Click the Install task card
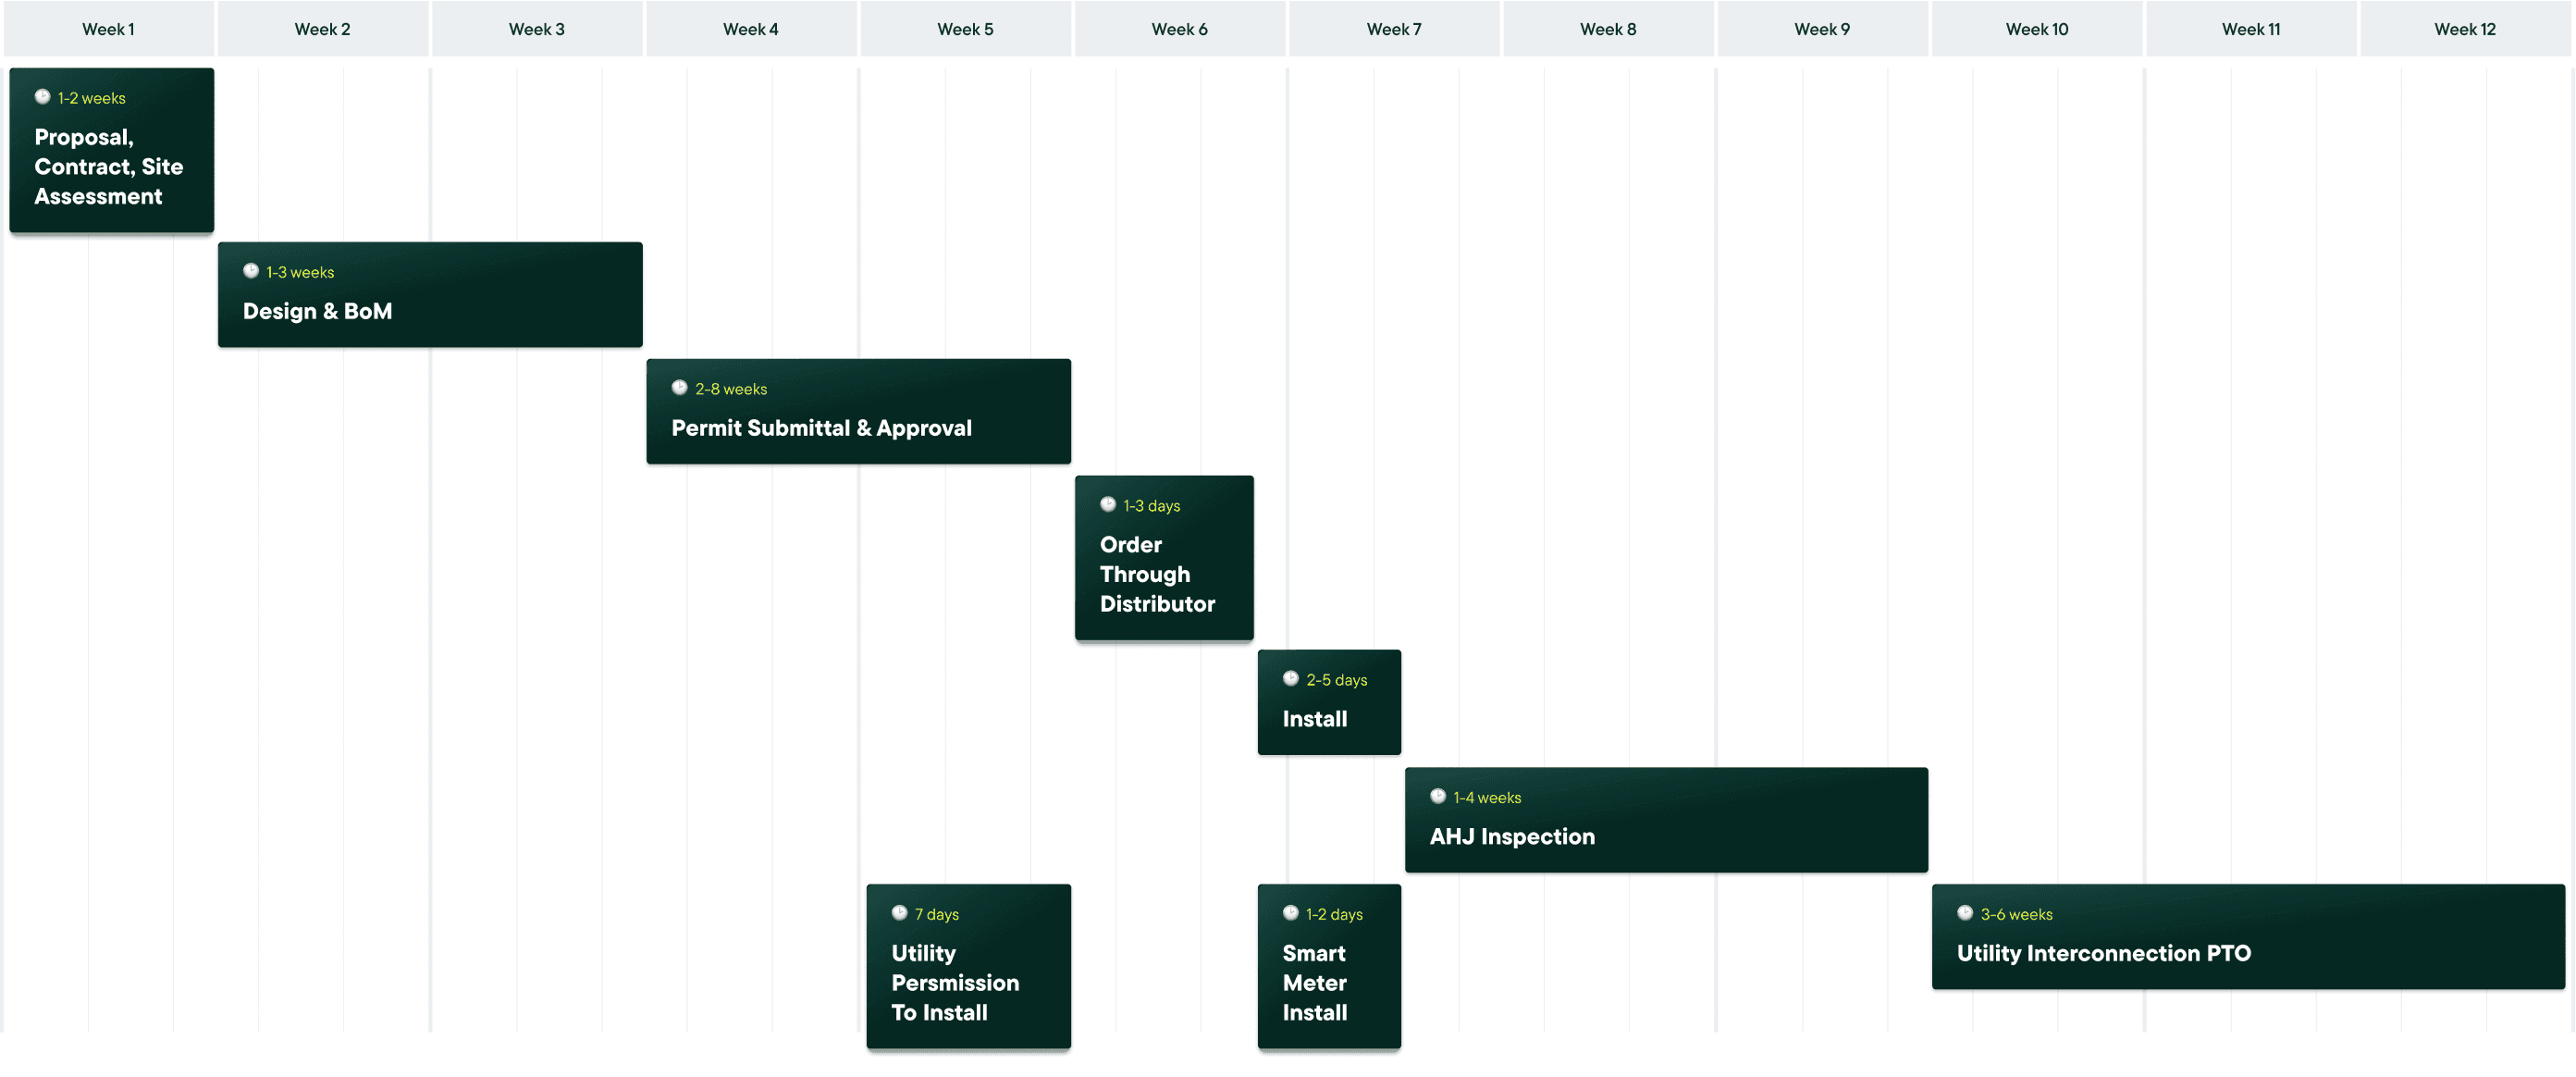 coord(1329,703)
